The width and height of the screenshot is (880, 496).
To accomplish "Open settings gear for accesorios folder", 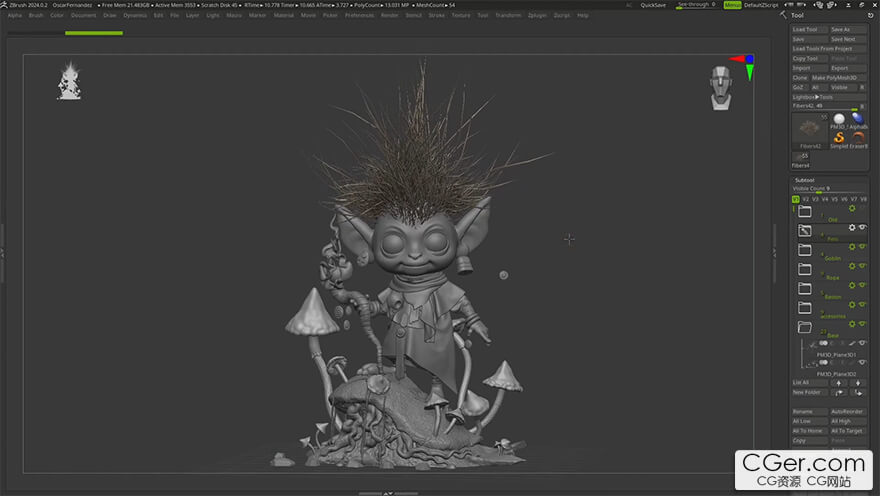I will [852, 305].
